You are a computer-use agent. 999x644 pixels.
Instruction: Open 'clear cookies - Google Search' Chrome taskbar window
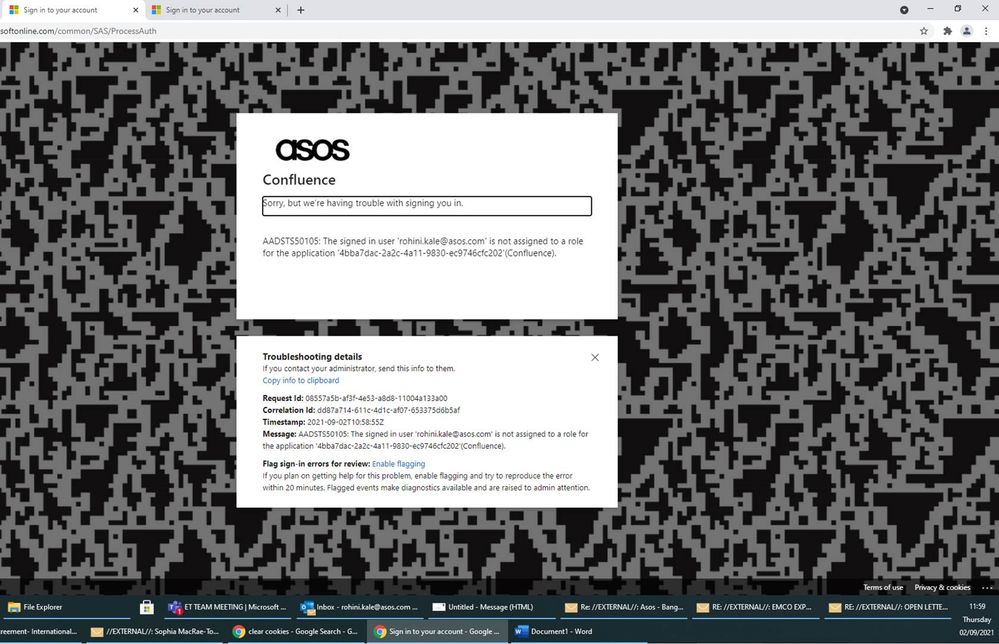click(x=296, y=631)
